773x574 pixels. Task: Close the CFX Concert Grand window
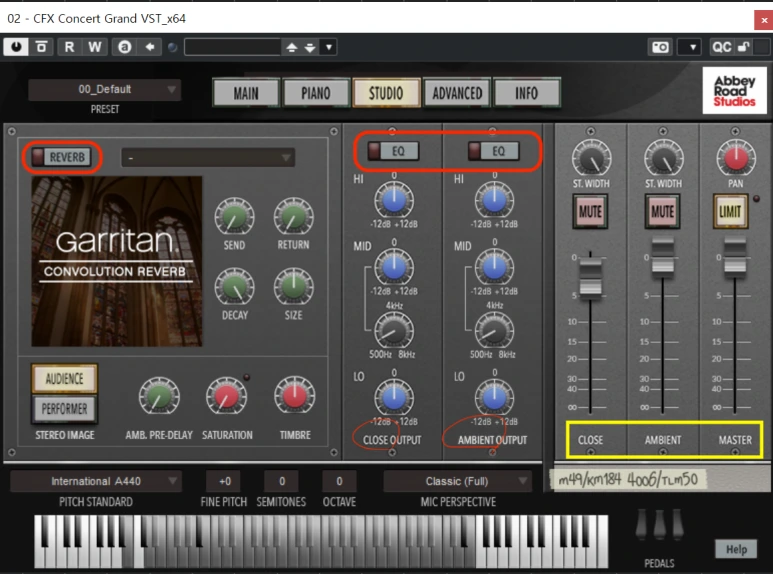764,20
